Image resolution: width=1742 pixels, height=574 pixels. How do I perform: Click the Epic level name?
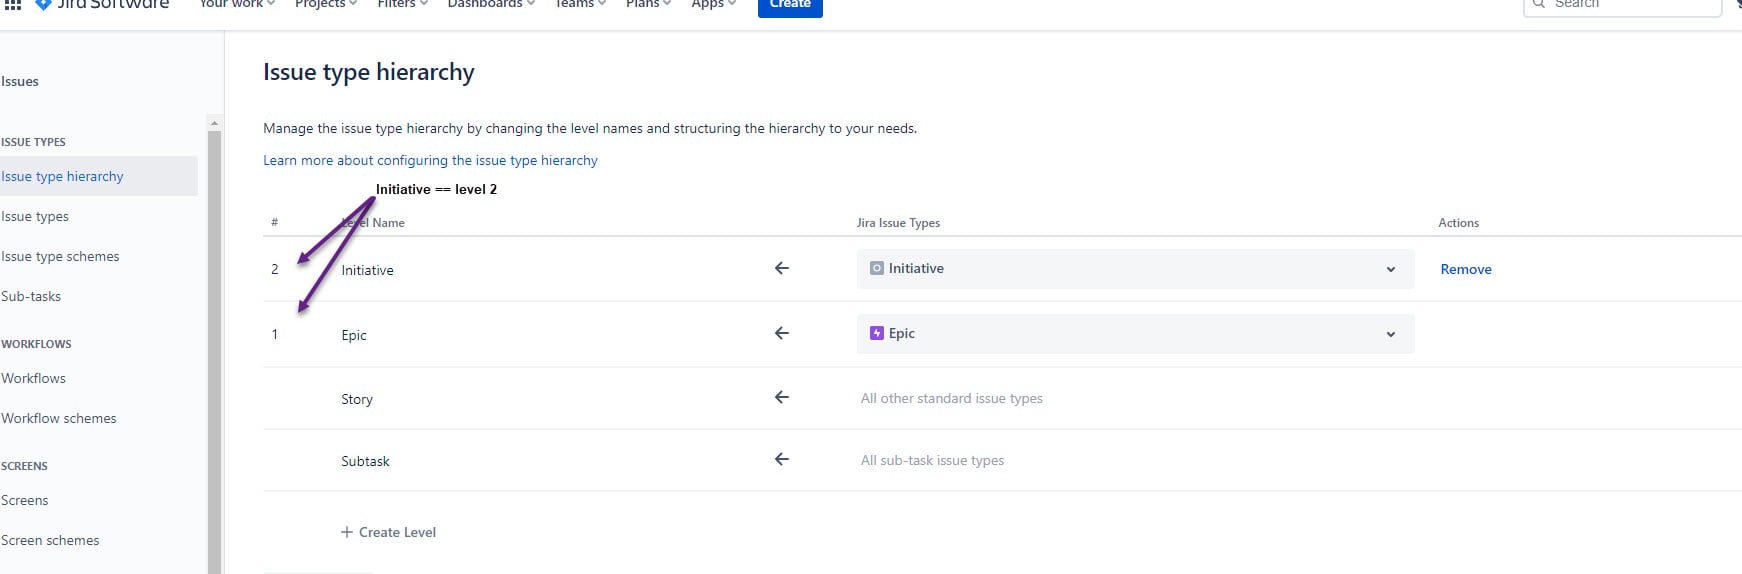(x=354, y=335)
